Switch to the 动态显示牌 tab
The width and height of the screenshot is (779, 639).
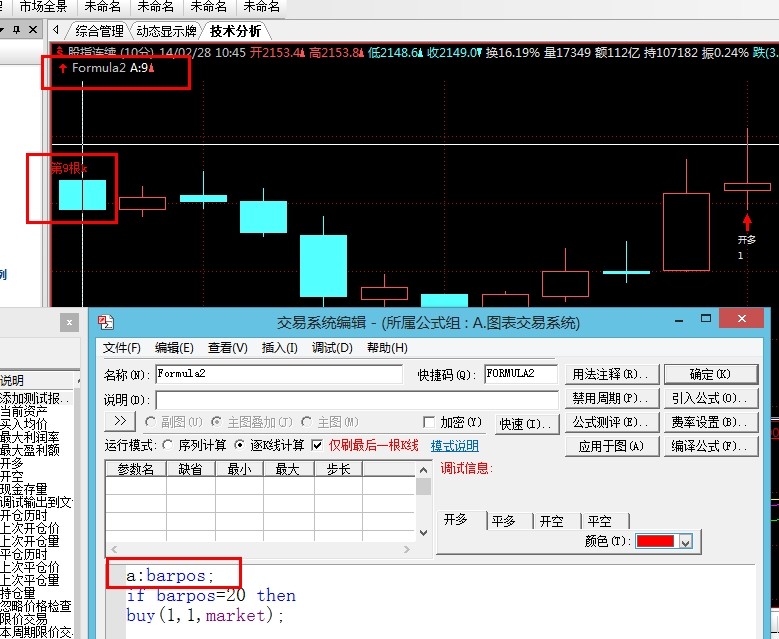pyautogui.click(x=166, y=31)
